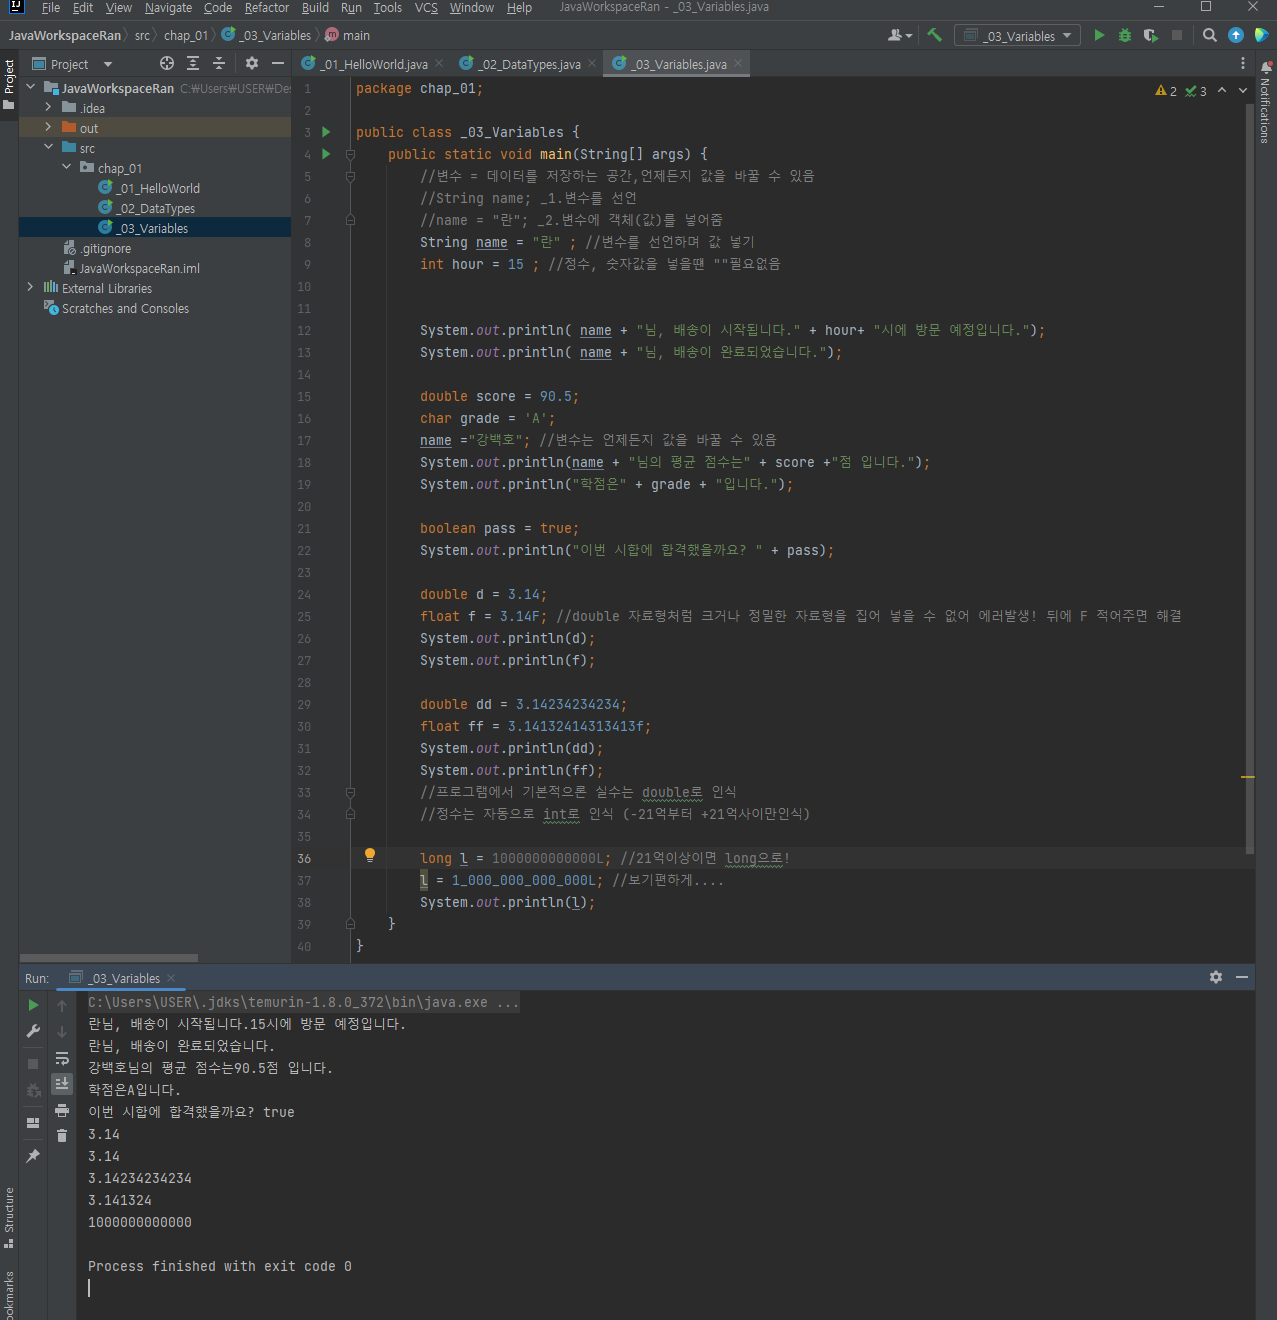Screen dimensions: 1277x1320
Task: Click Project panel horizontal scrollbar
Action: point(108,957)
